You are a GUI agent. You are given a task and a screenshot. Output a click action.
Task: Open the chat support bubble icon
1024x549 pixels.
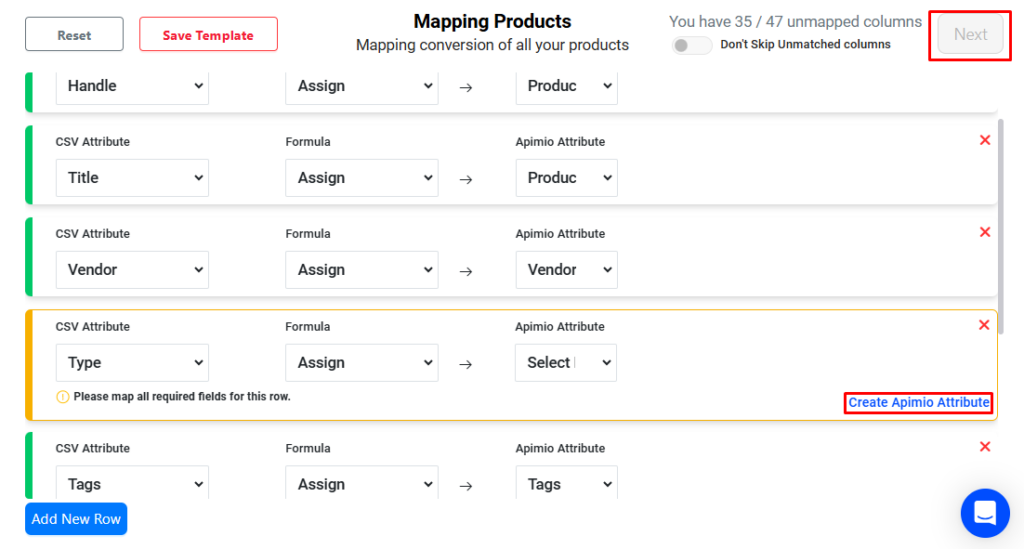(x=984, y=513)
